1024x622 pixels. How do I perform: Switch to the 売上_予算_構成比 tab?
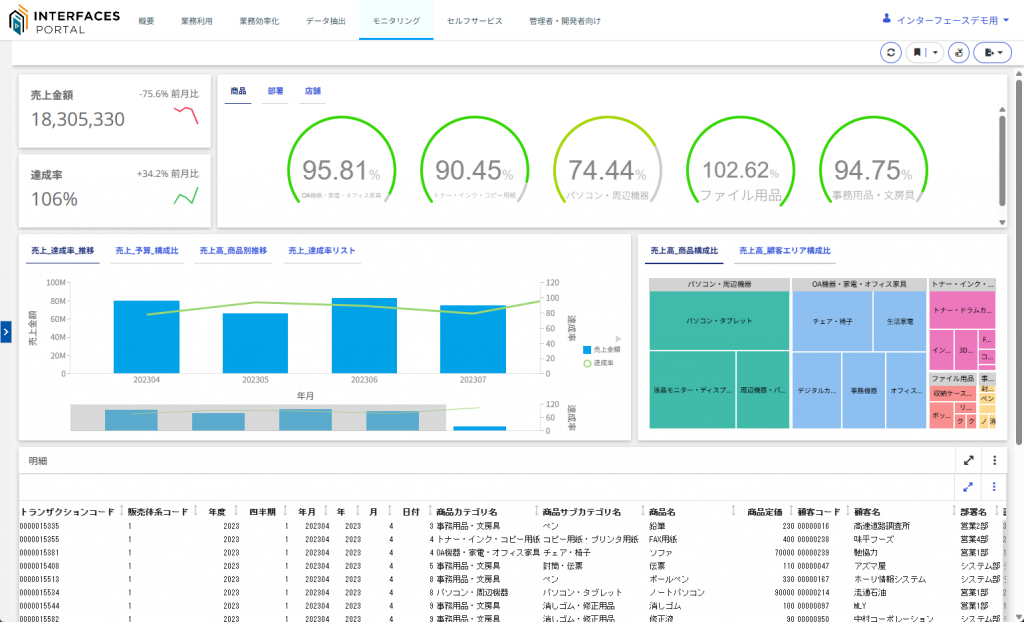147,251
